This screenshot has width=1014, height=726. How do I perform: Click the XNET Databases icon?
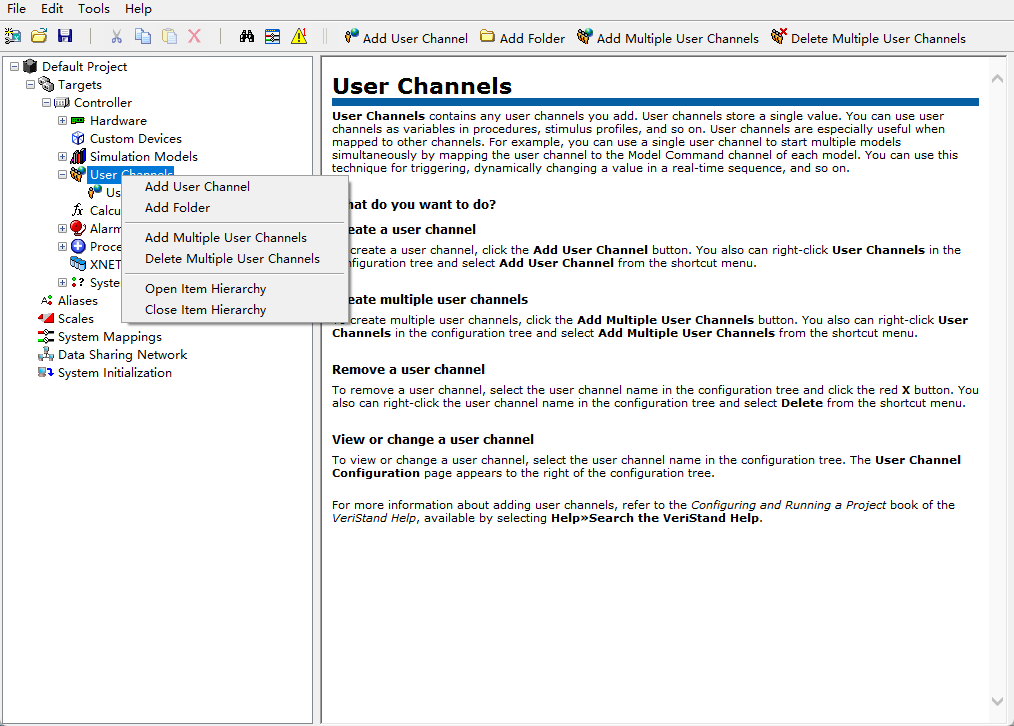[78, 264]
